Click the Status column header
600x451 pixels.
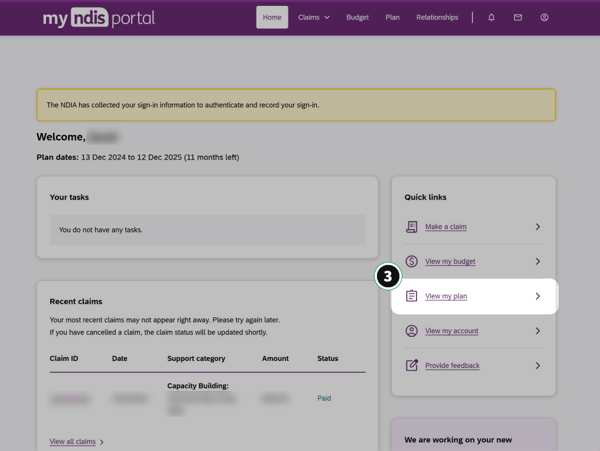coord(328,358)
